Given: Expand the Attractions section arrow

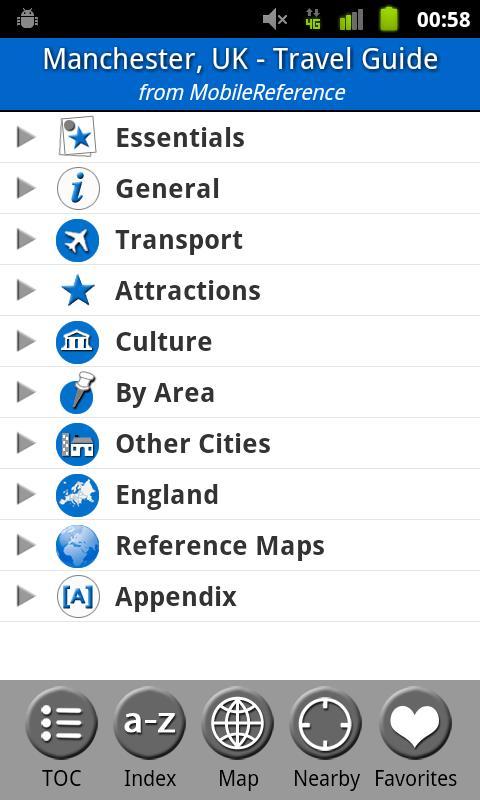Looking at the screenshot, I should pos(26,290).
